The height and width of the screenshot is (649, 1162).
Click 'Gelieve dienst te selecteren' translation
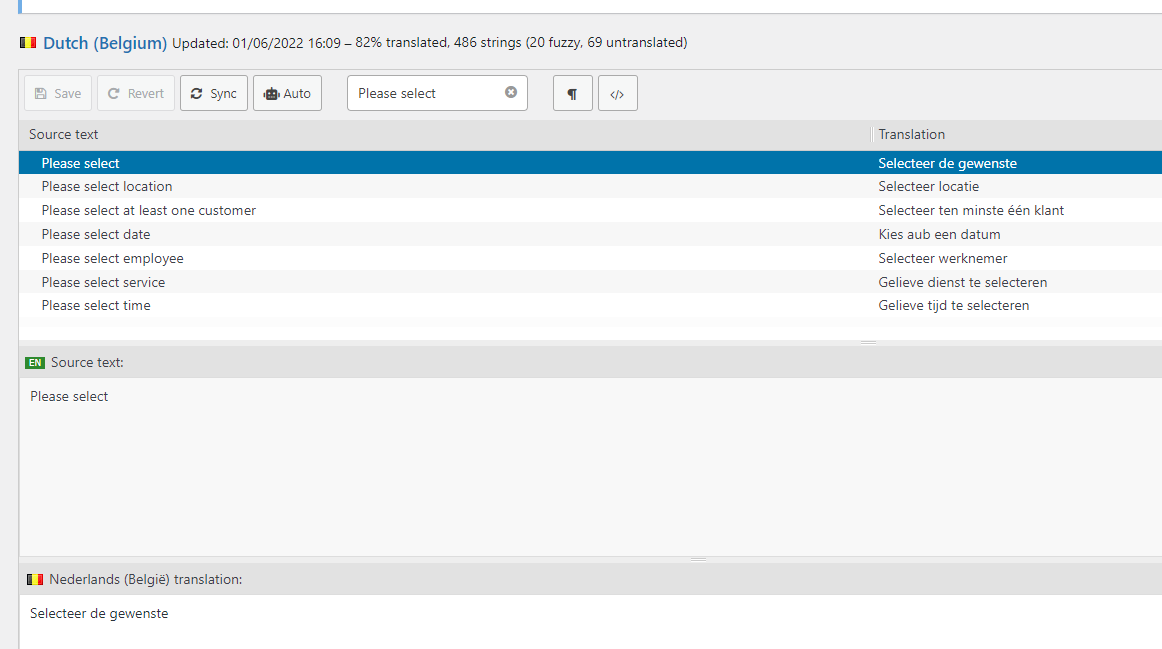(963, 282)
